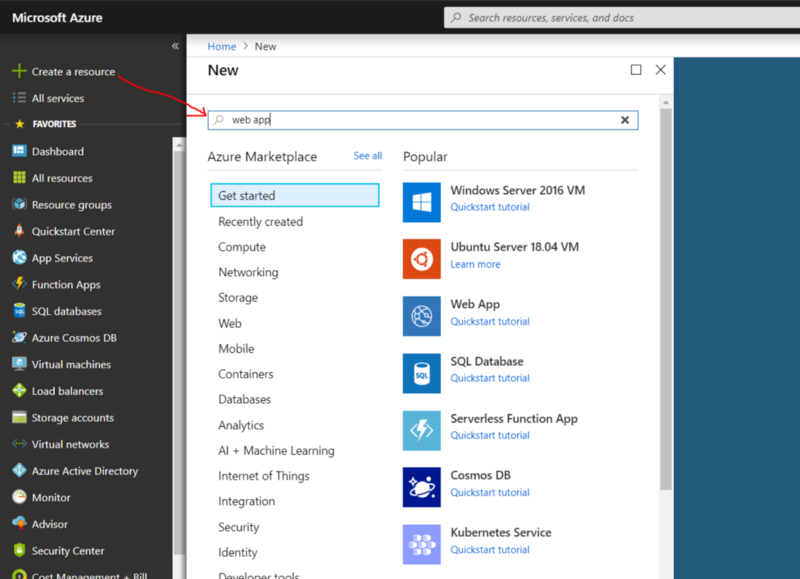The width and height of the screenshot is (800, 579).
Task: Click the Microsoft Azure portal title
Action: point(57,18)
